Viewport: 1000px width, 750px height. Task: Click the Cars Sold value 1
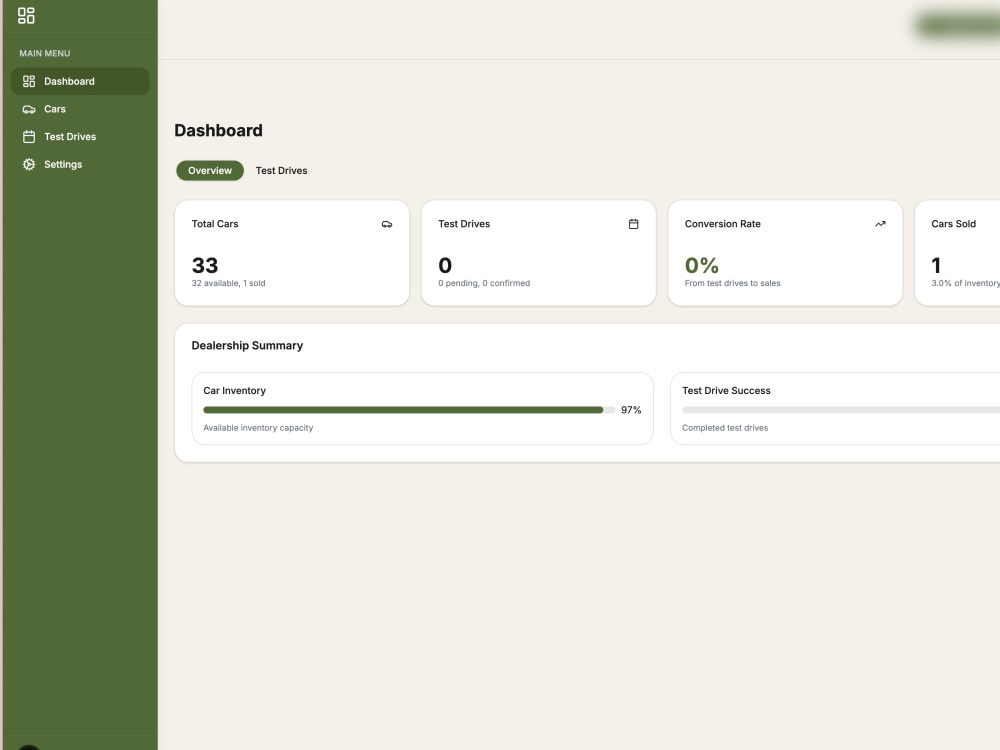click(936, 265)
